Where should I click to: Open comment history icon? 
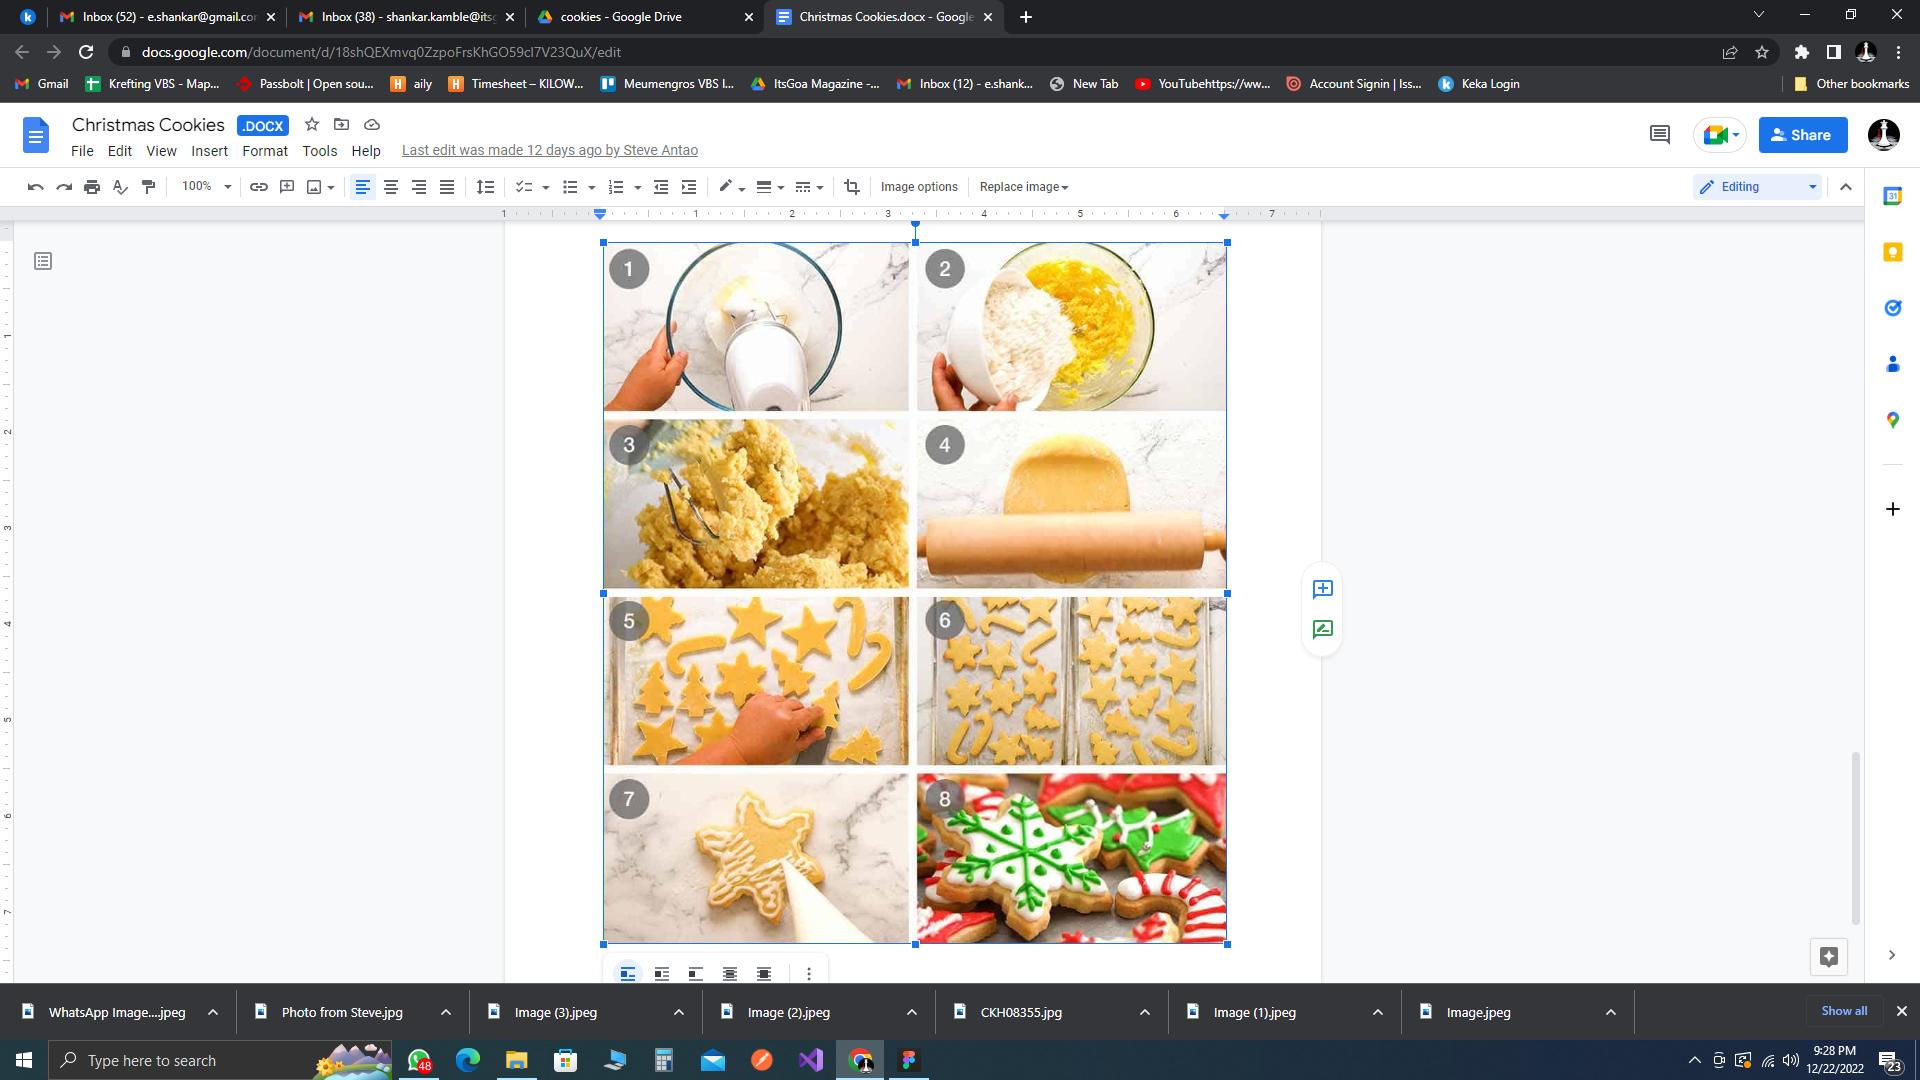pos(1659,135)
